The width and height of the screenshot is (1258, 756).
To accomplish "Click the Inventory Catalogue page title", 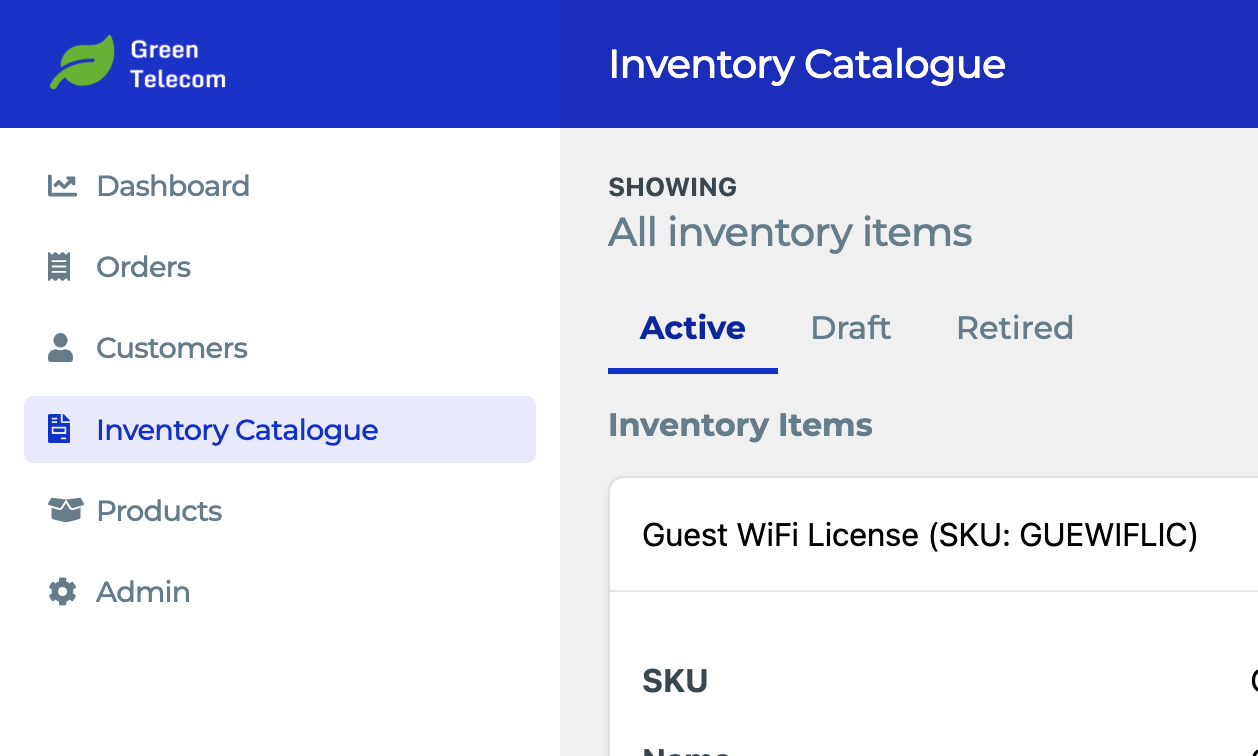I will (x=807, y=64).
